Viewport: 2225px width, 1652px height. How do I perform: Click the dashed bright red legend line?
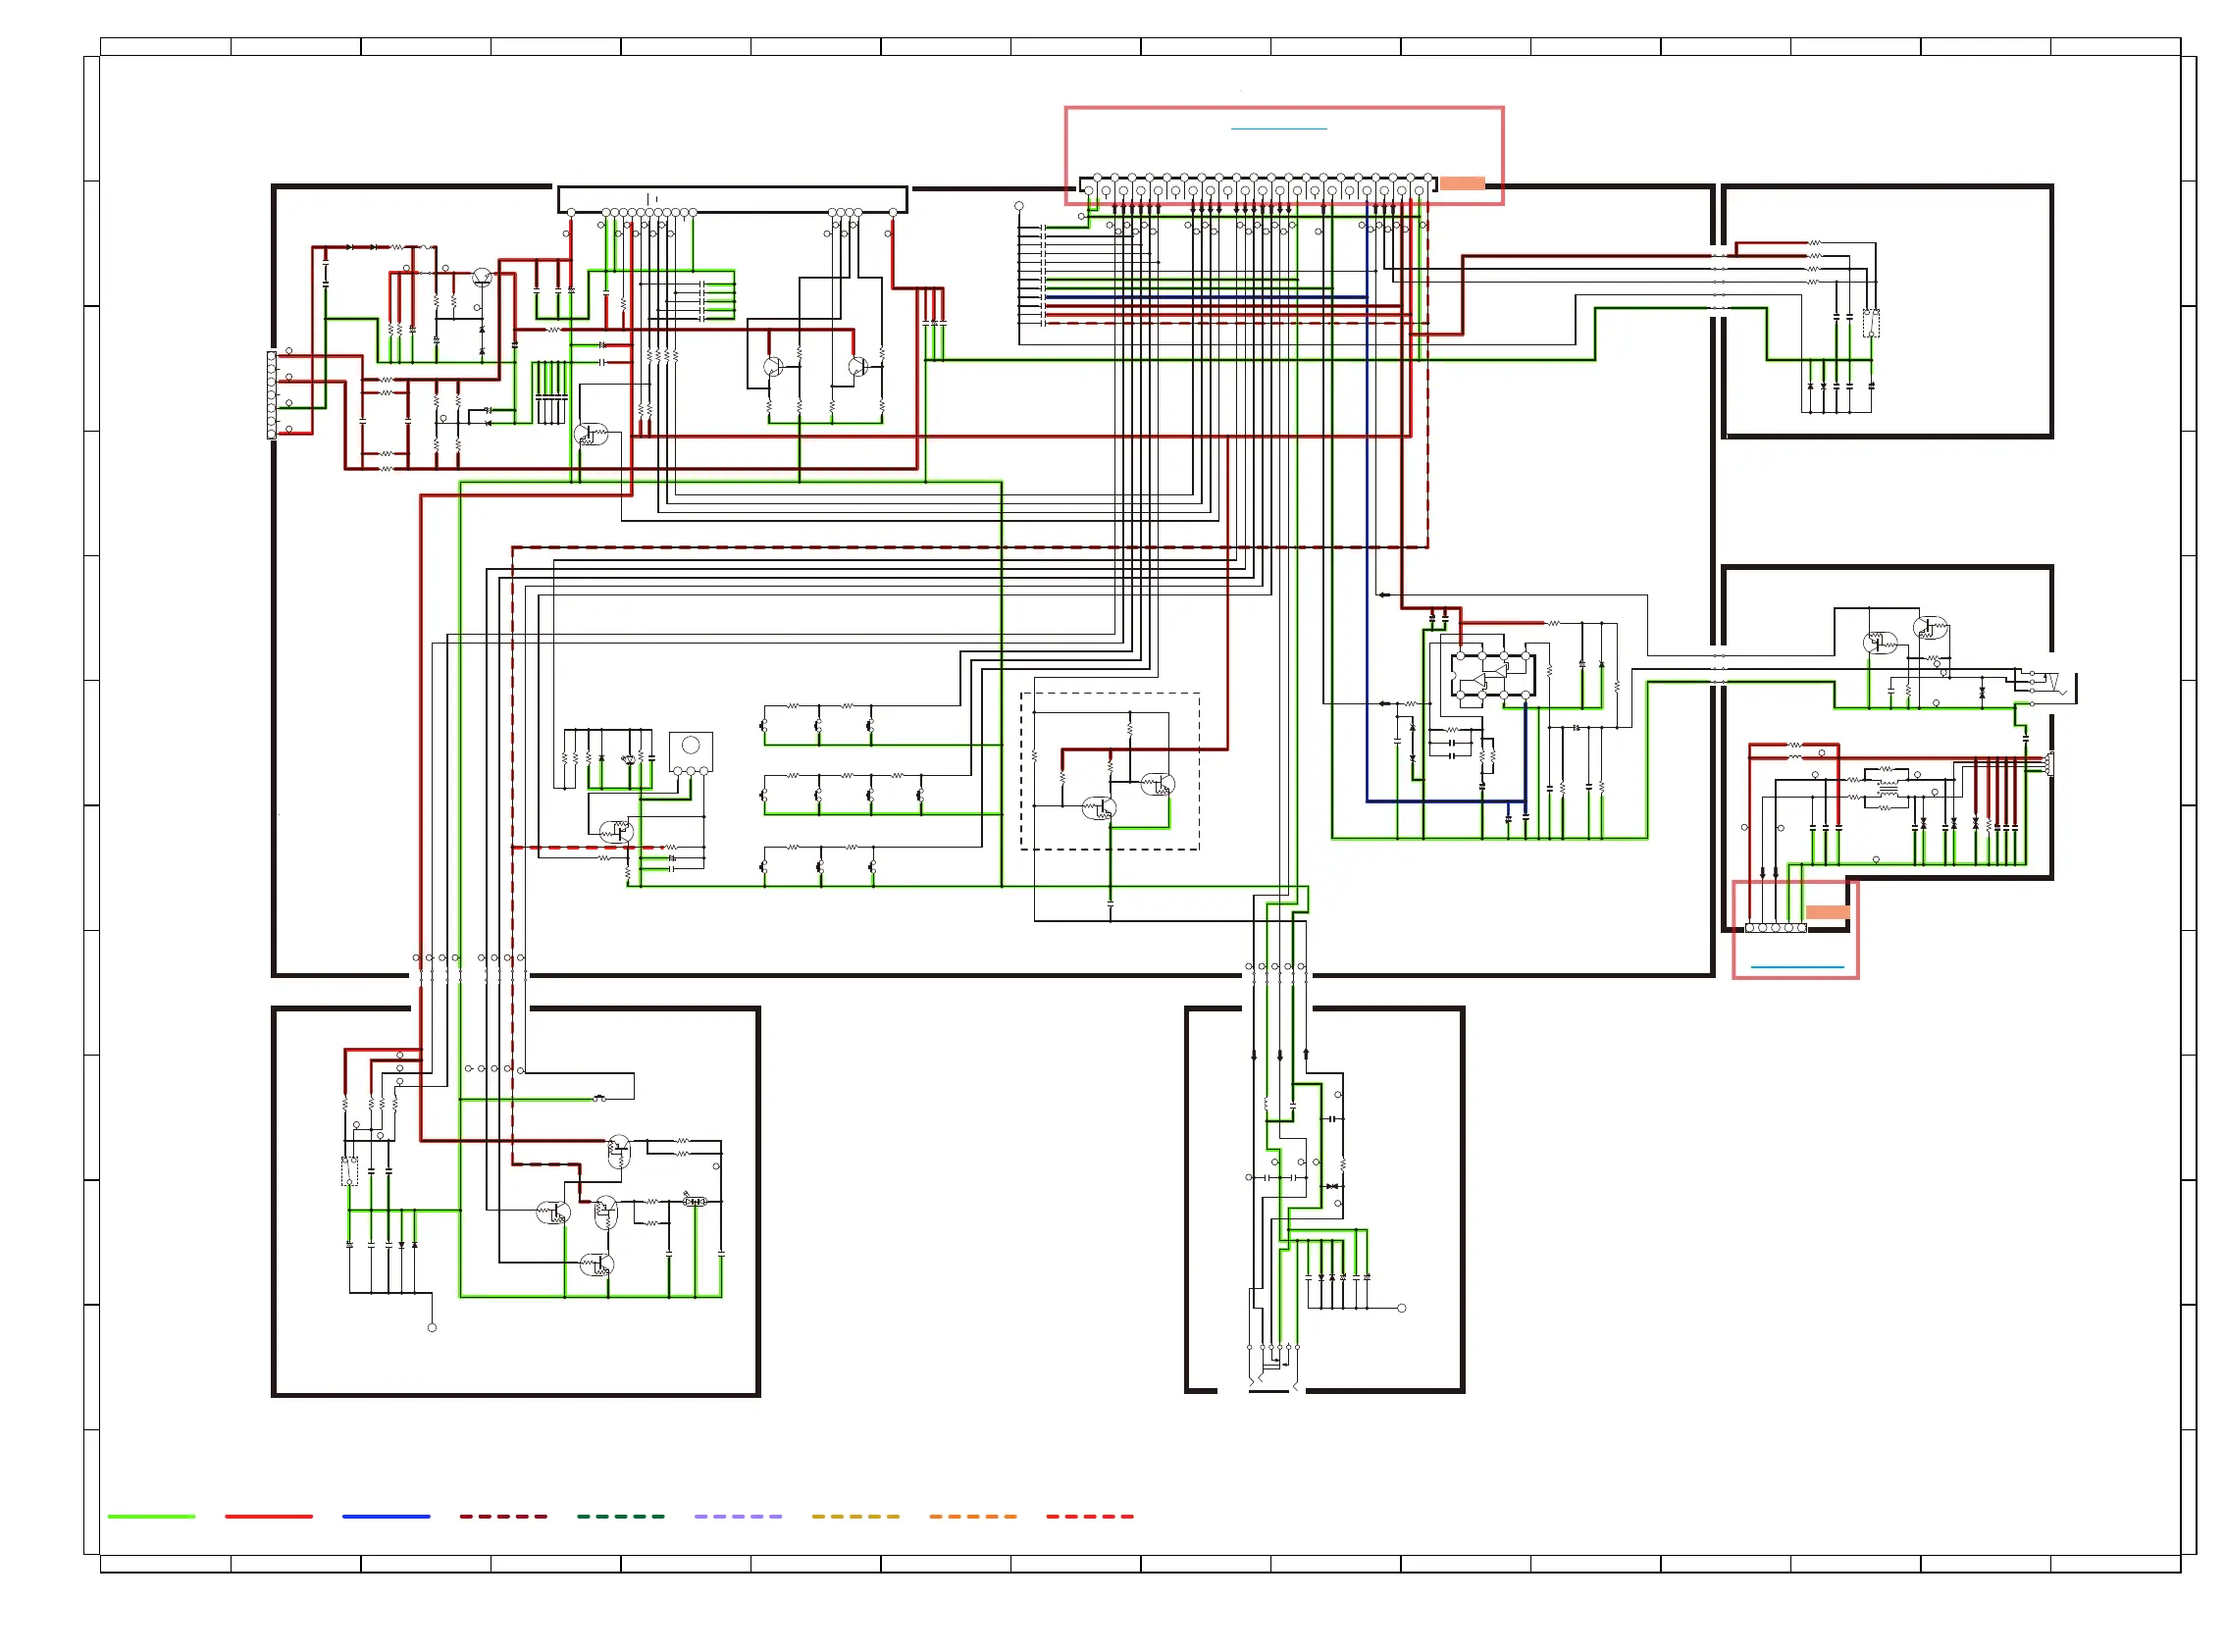(1089, 1516)
